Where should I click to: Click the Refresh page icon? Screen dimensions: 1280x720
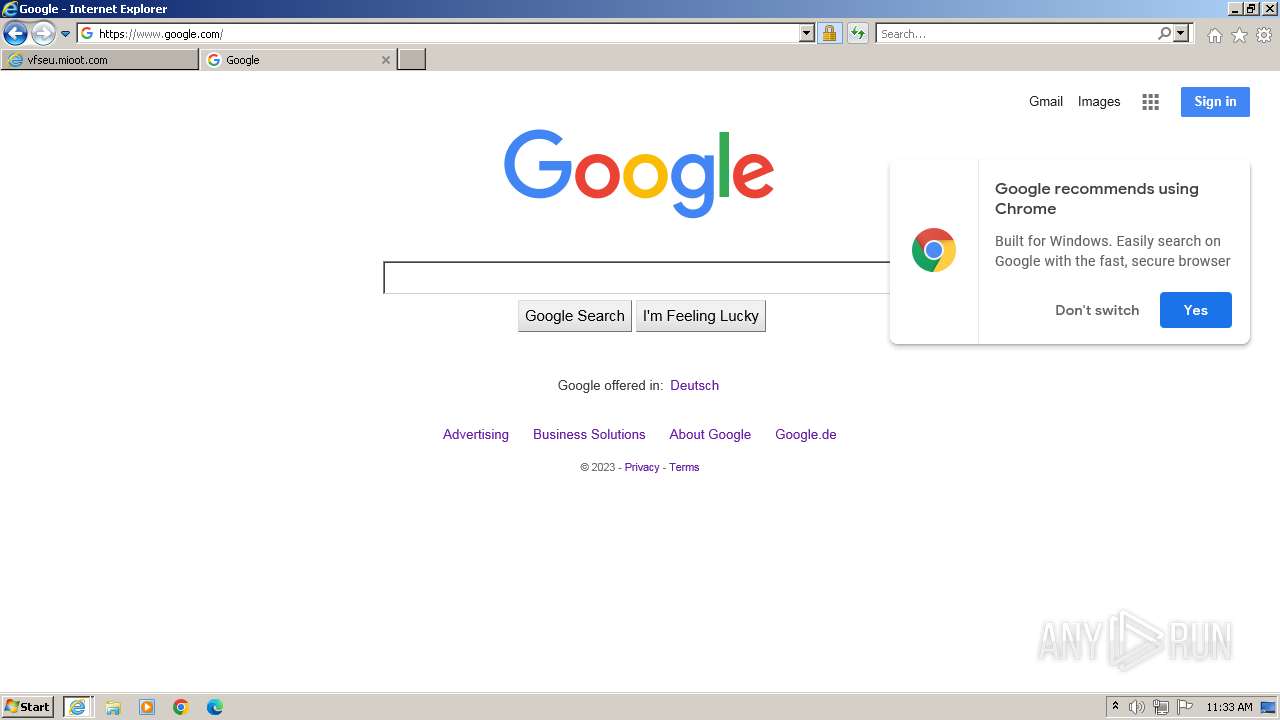857,33
